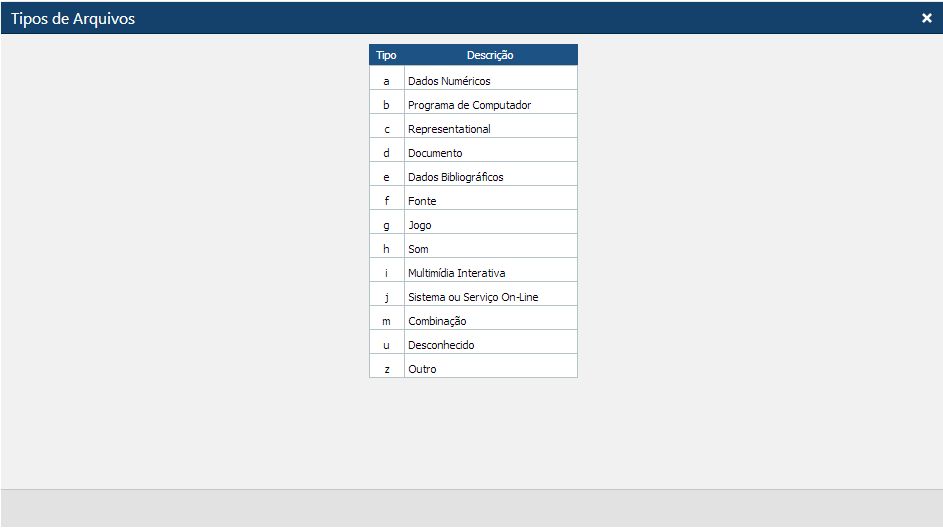Select the Combinação row
This screenshot has height=530, width=943.
(437, 321)
